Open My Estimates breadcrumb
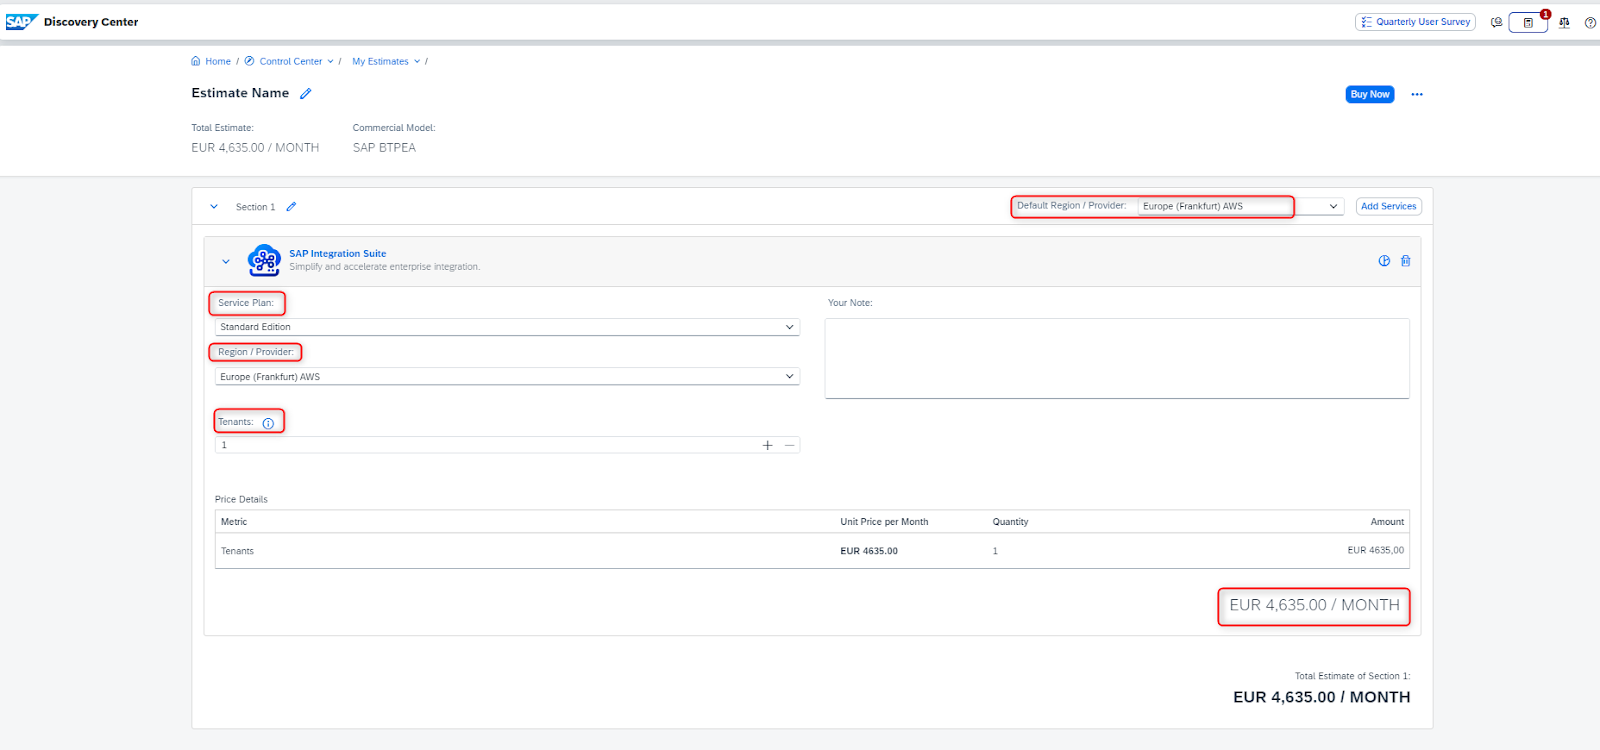This screenshot has height=750, width=1600. 380,61
